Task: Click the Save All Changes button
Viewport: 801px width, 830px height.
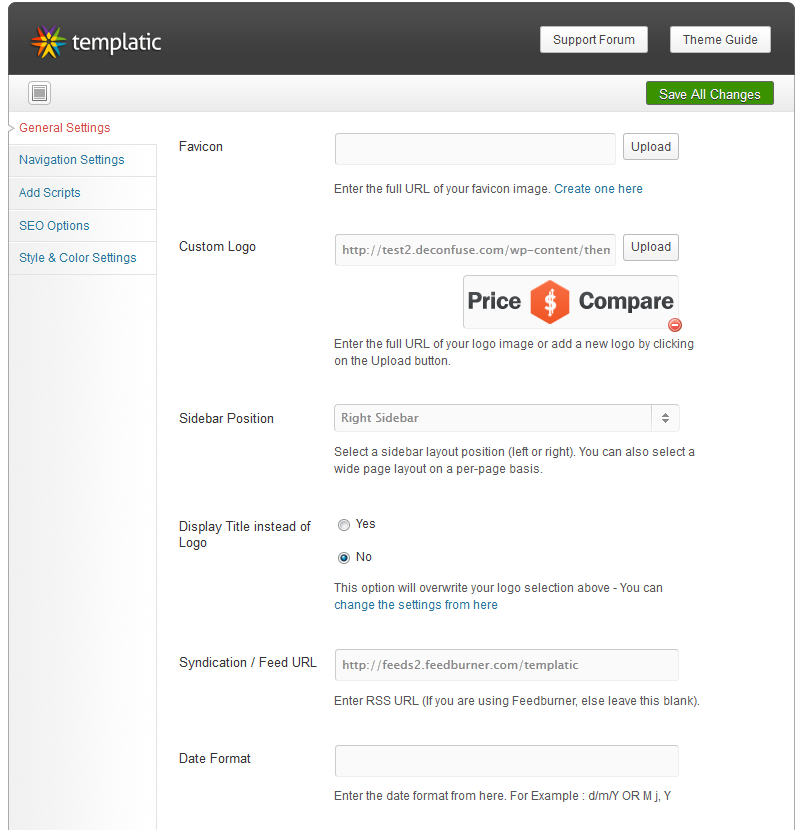Action: [x=709, y=94]
